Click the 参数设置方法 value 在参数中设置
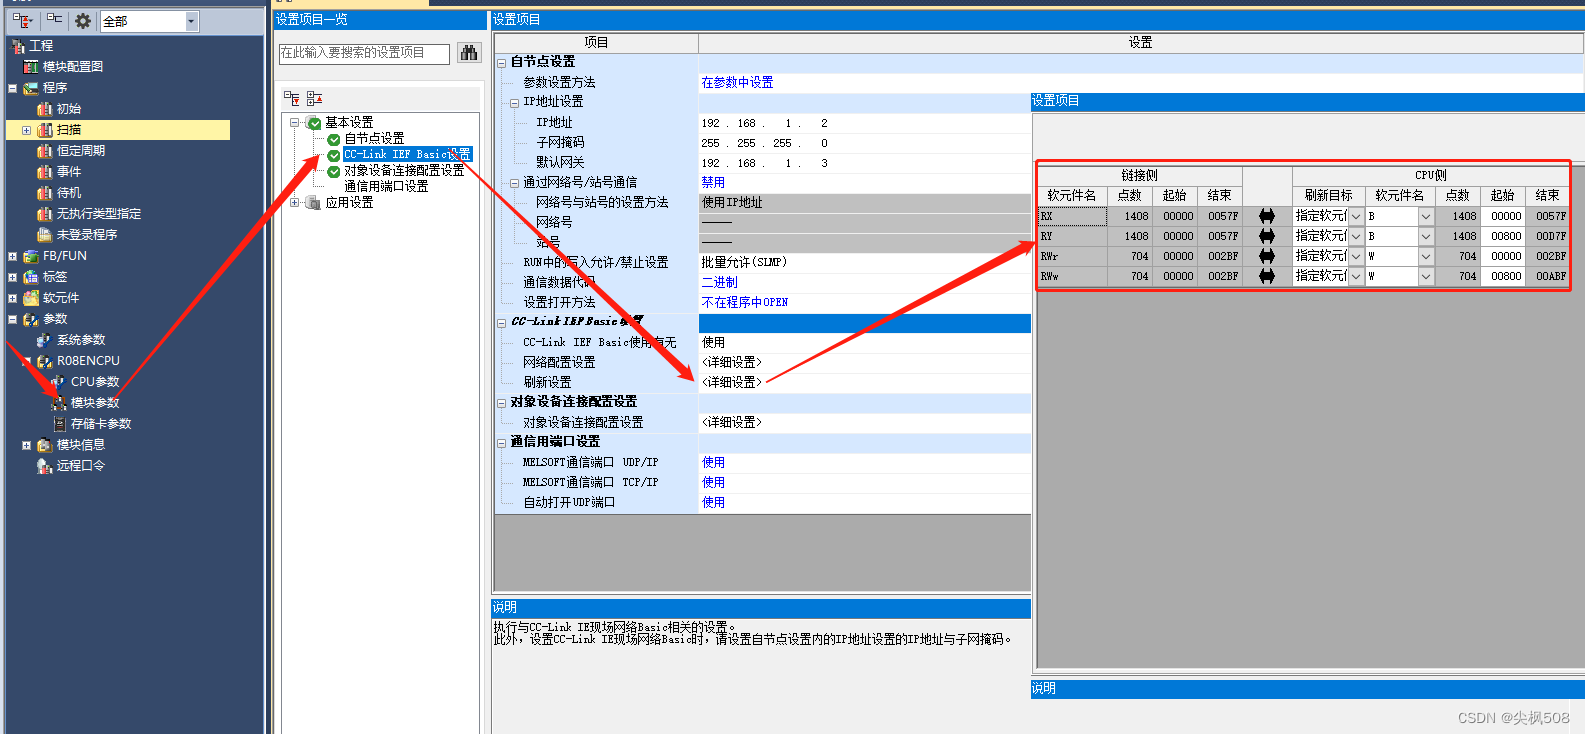This screenshot has width=1585, height=734. click(738, 83)
